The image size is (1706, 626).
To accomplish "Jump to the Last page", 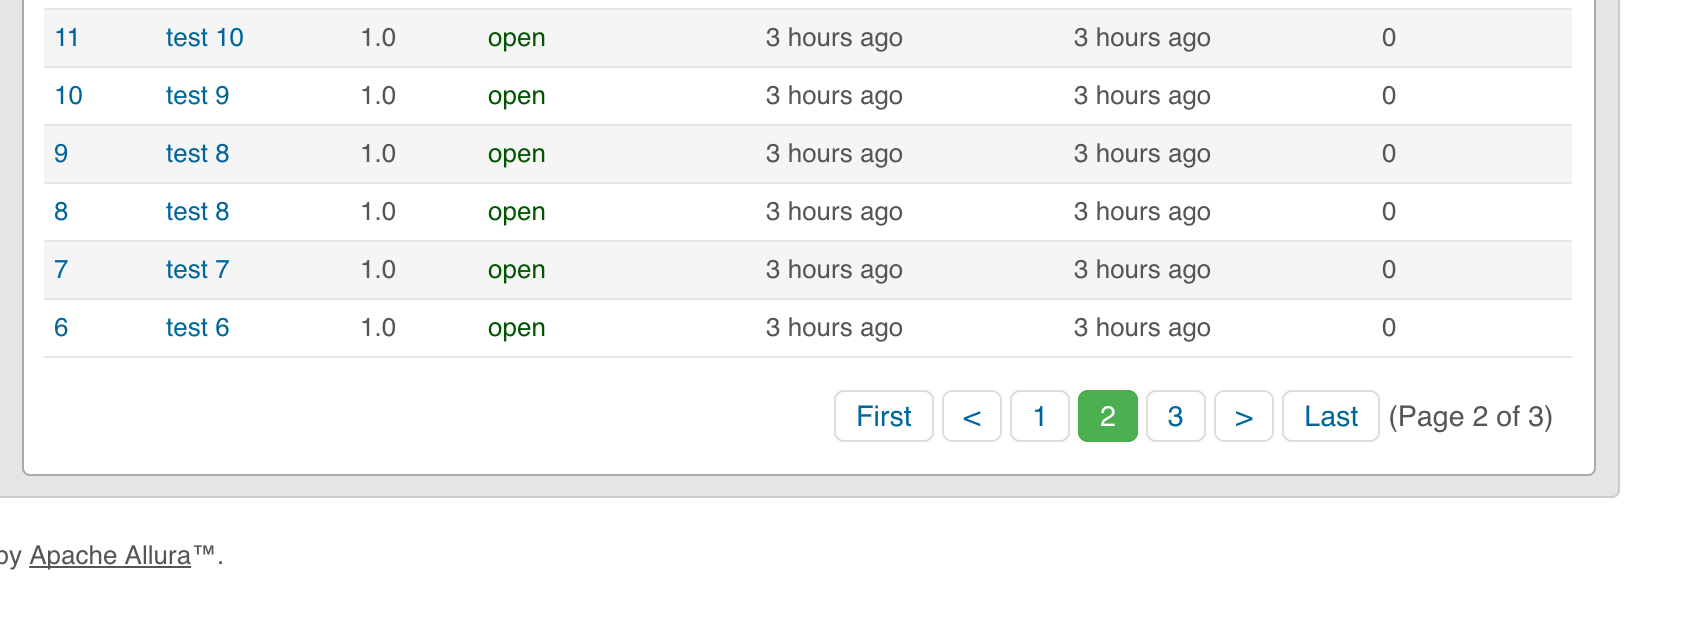I will coord(1330,416).
